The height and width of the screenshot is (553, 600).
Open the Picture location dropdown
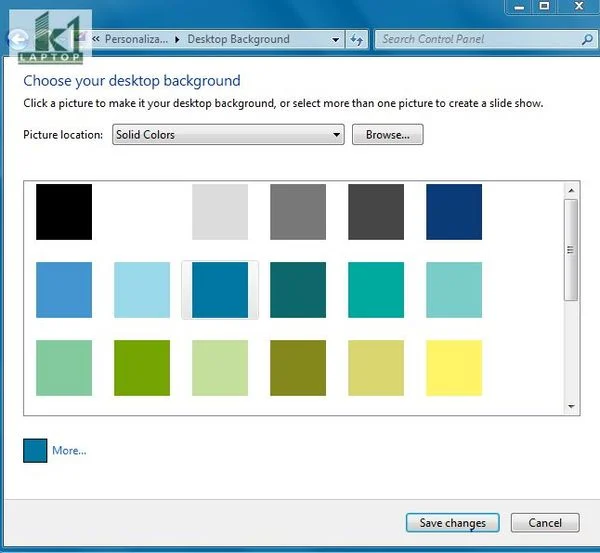point(228,135)
